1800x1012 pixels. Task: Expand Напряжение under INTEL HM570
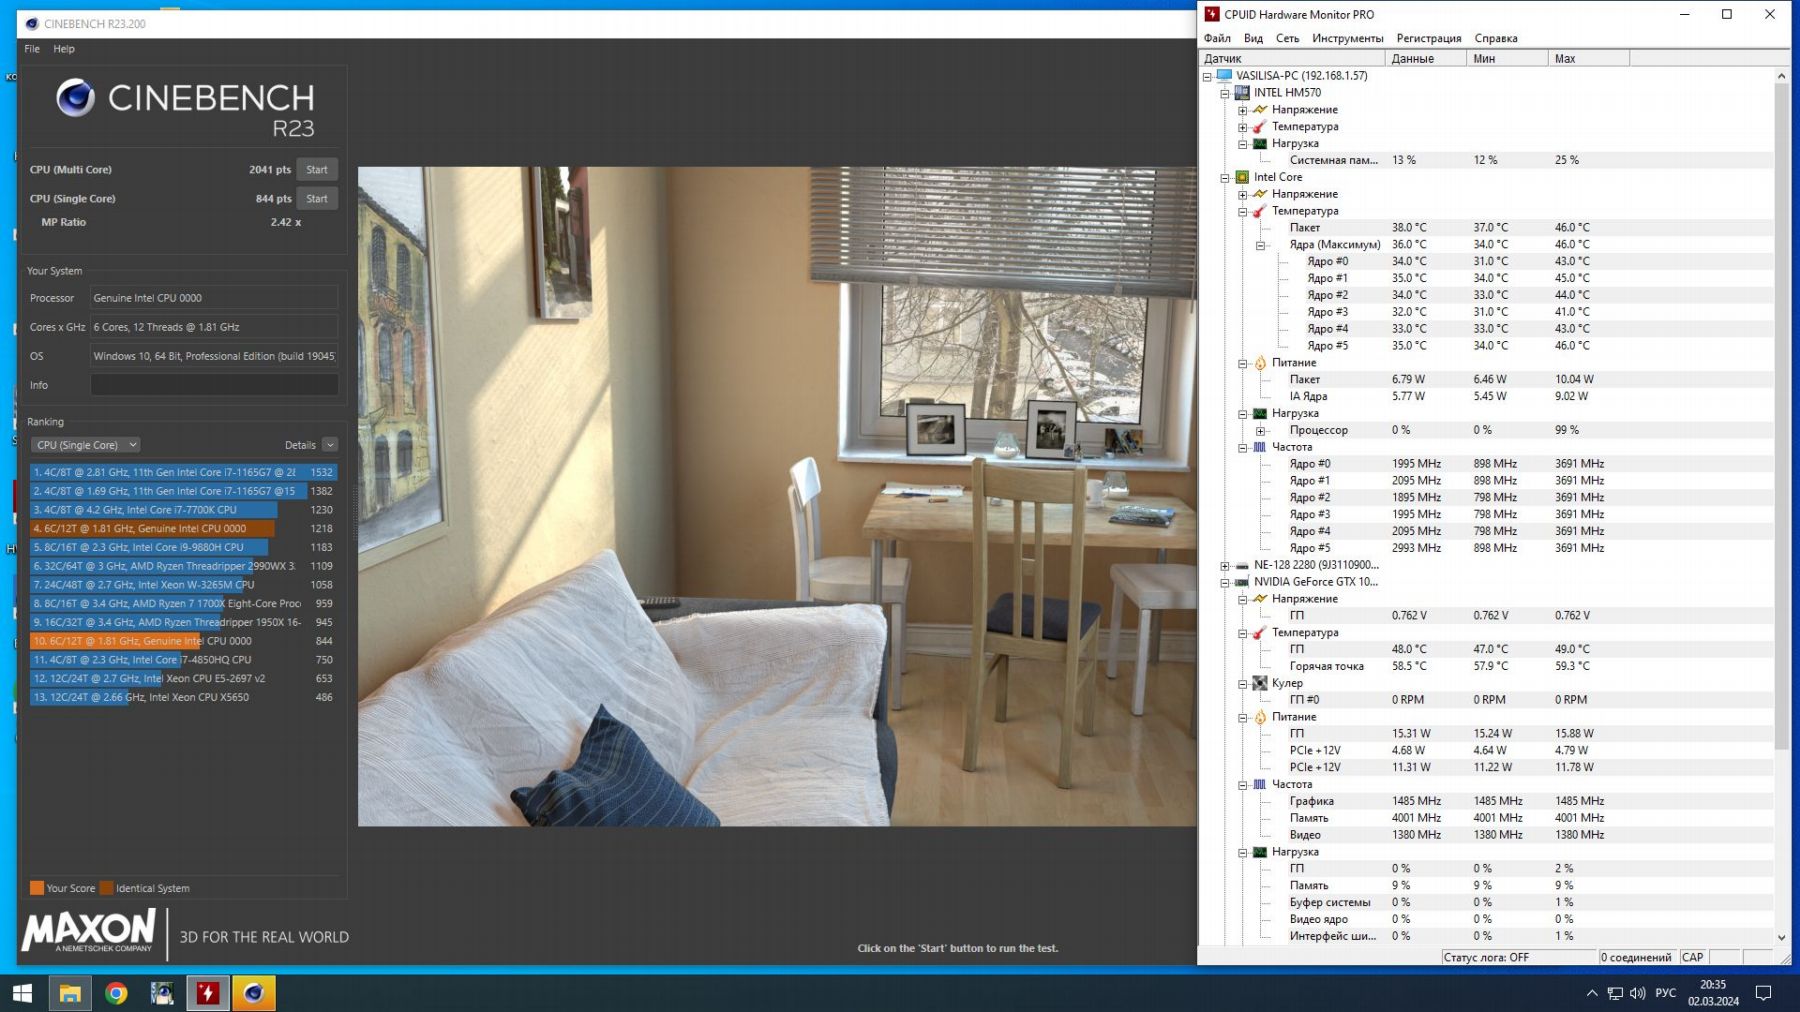click(x=1243, y=110)
